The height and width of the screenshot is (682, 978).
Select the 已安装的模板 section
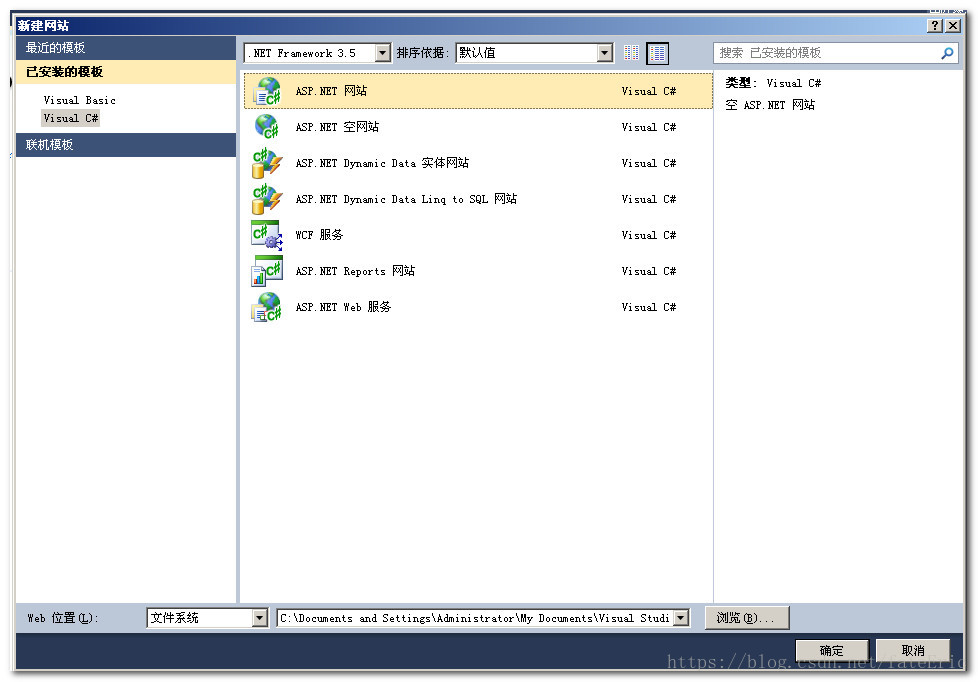pyautogui.click(x=126, y=72)
